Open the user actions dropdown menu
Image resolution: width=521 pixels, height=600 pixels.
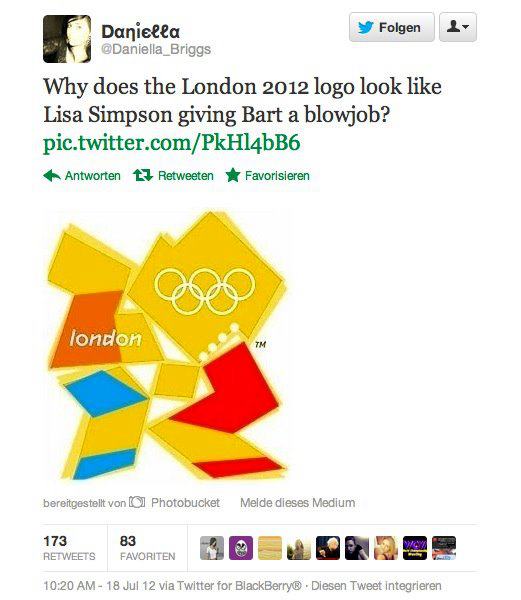click(x=458, y=27)
